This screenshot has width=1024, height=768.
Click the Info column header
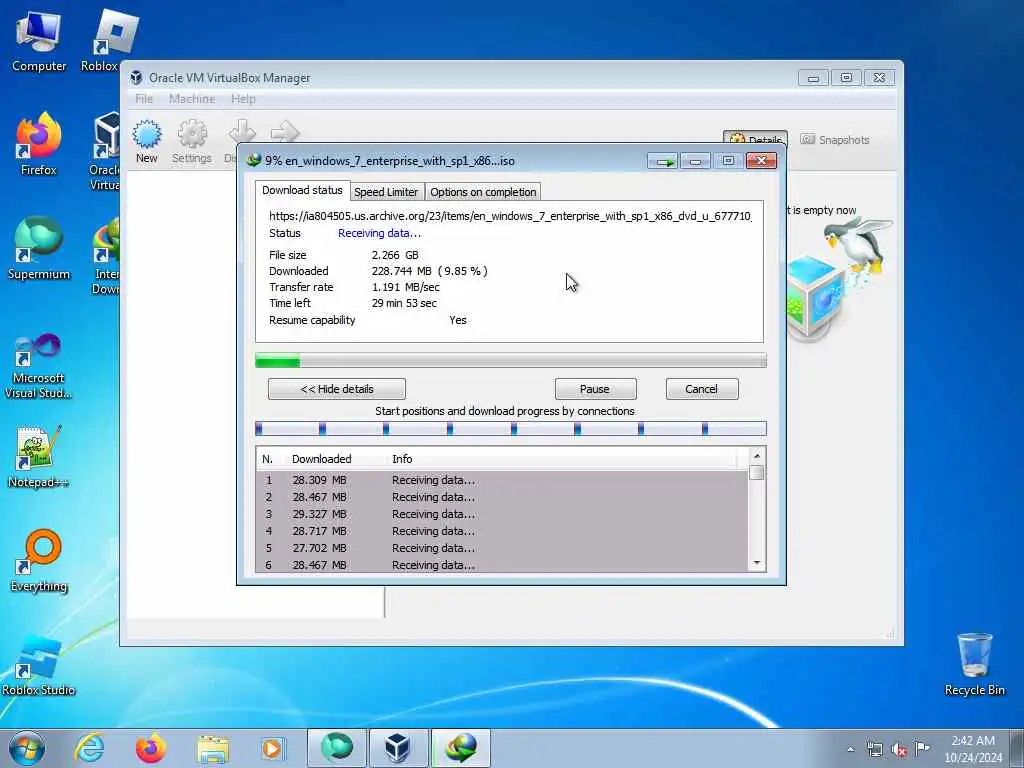click(x=402, y=459)
